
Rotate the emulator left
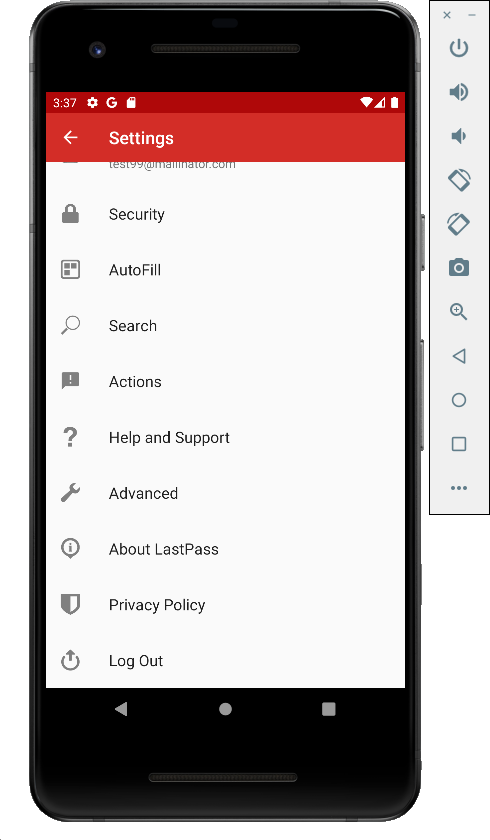(459, 180)
